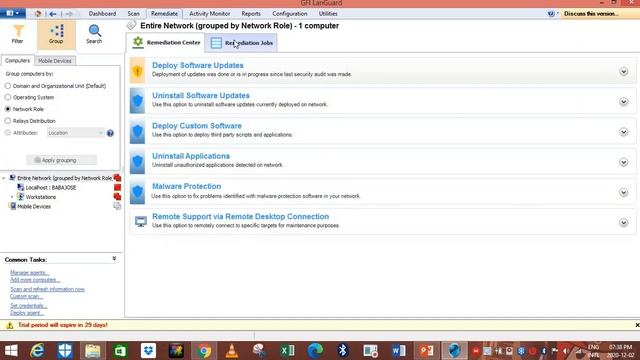
Task: Open the Dashboard menu
Action: click(x=102, y=13)
